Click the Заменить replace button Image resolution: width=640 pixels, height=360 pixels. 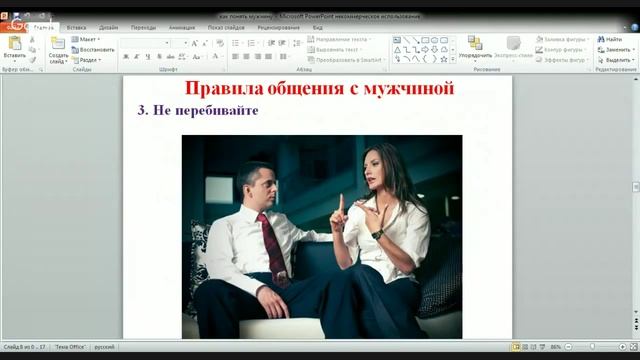pos(616,50)
